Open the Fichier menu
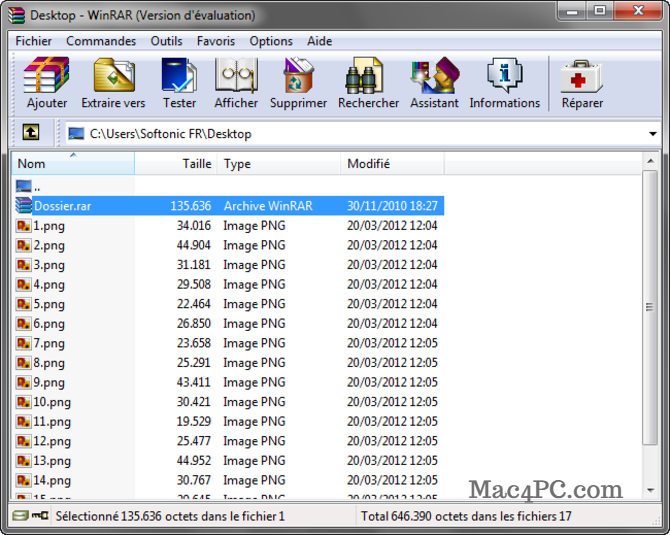Image resolution: width=670 pixels, height=535 pixels. tap(33, 41)
